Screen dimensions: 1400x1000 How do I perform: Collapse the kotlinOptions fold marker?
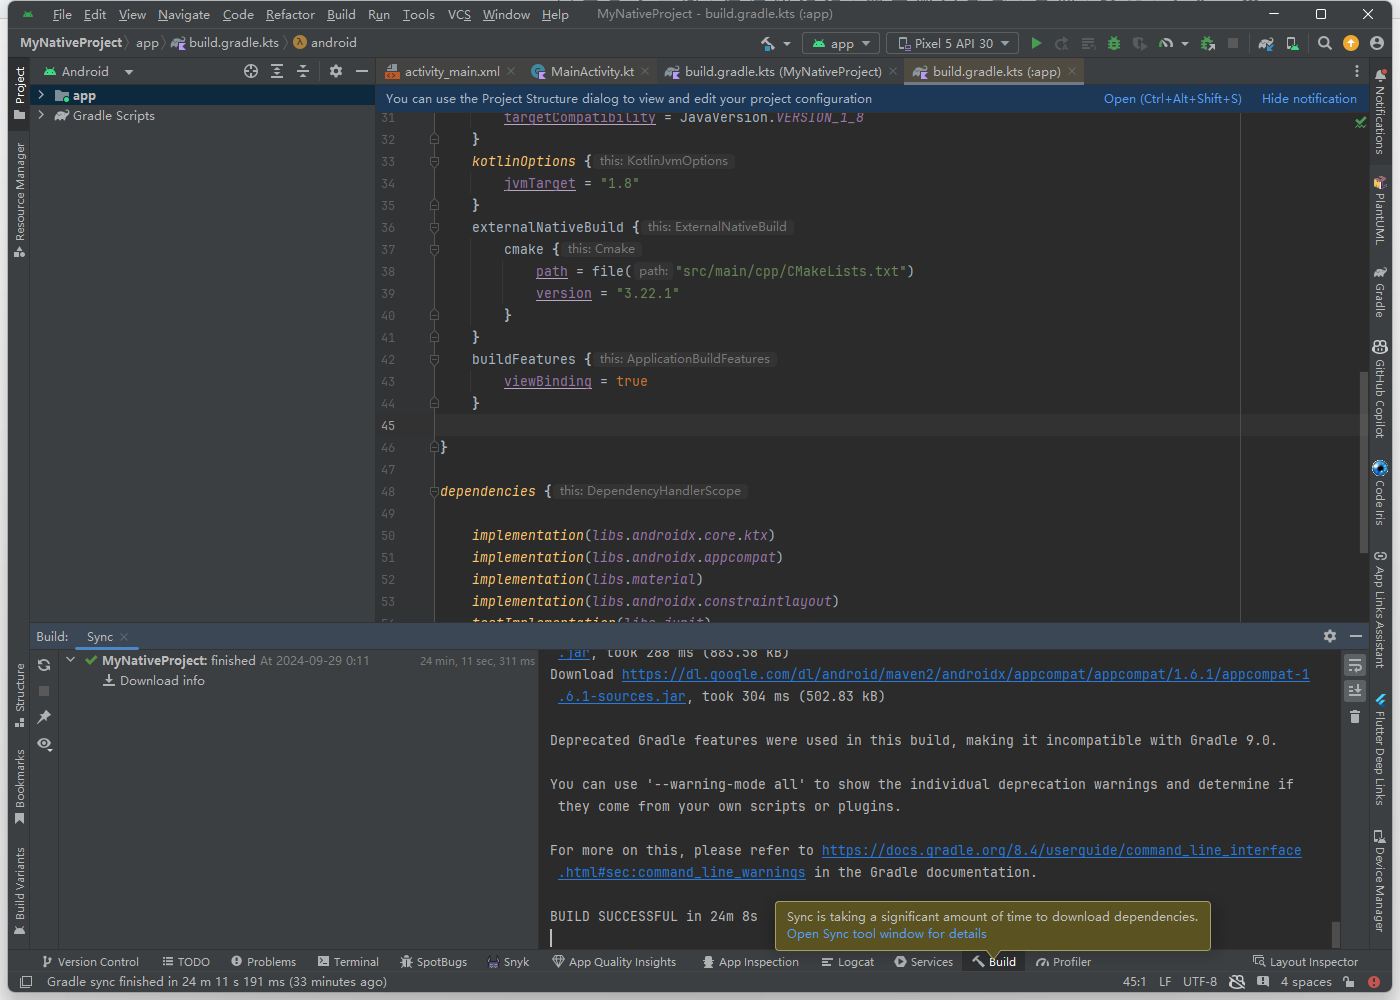434,161
